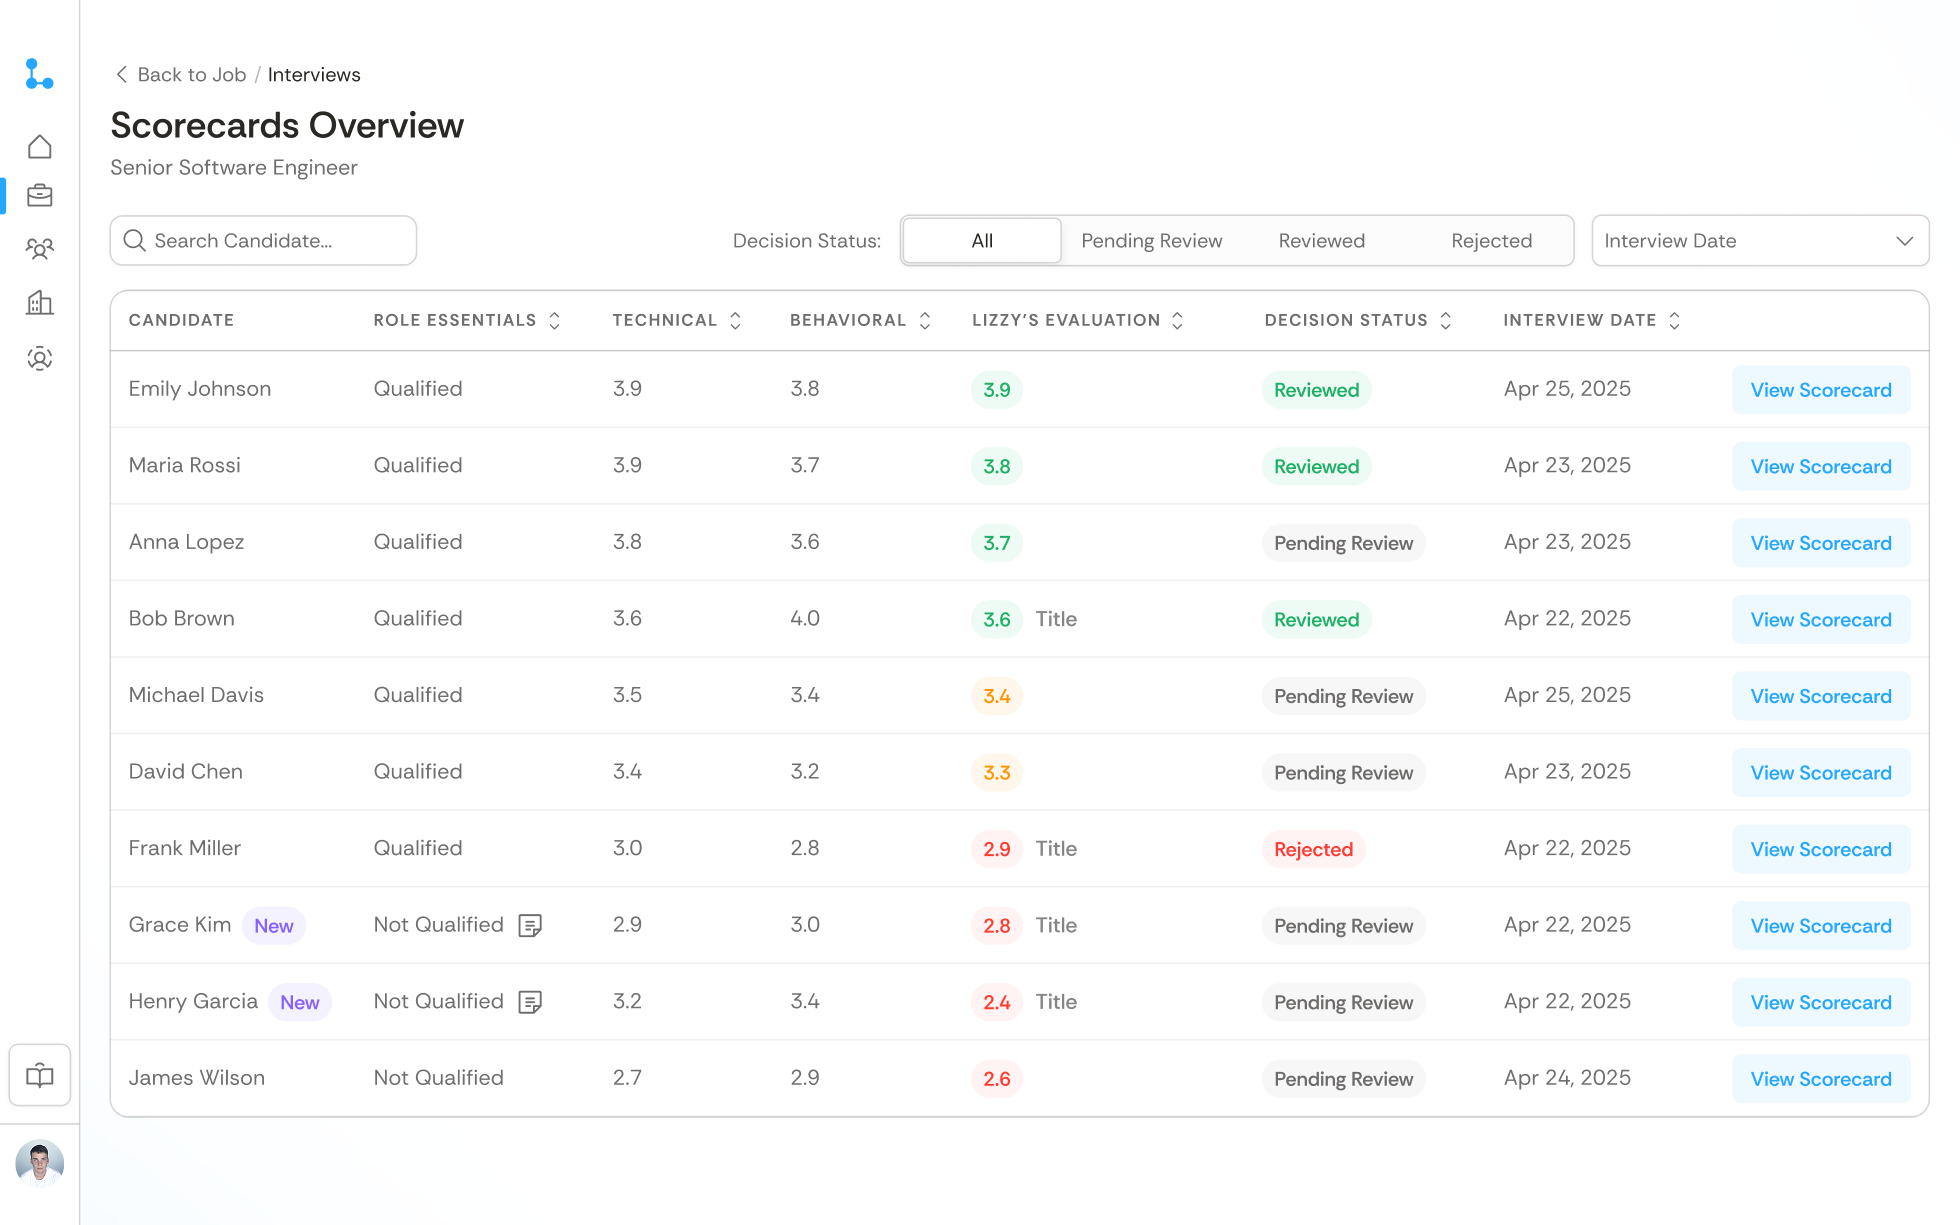Select the All decision status filter

coord(981,240)
